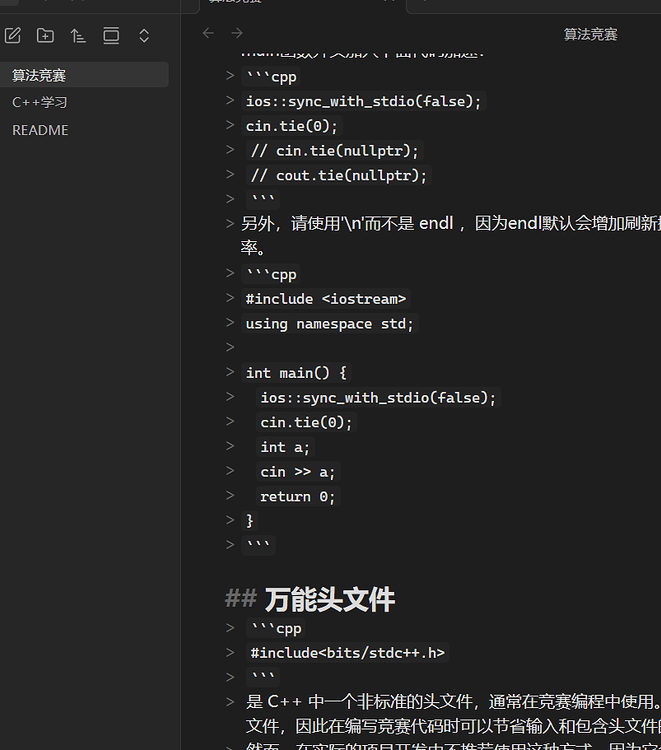Click the line return 0;

[x=297, y=497]
